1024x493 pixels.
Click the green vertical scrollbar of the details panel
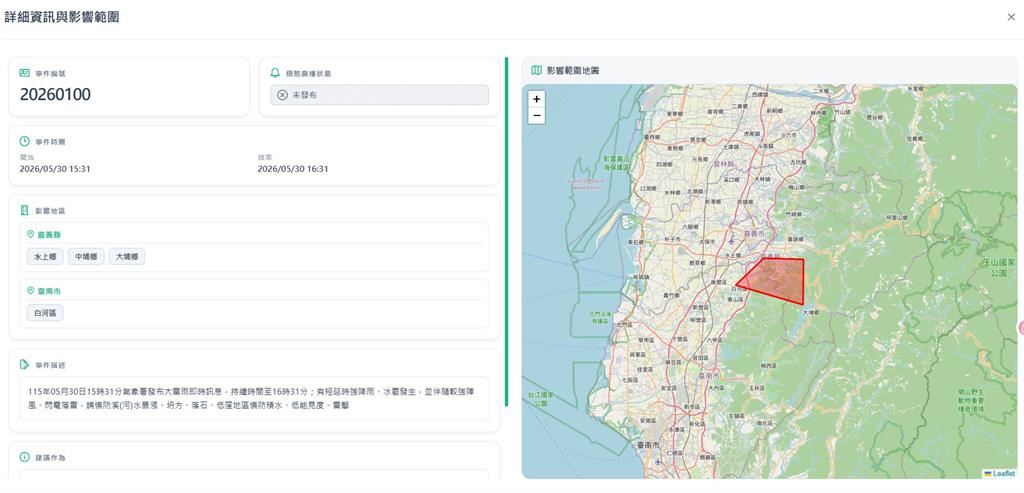[x=506, y=232]
